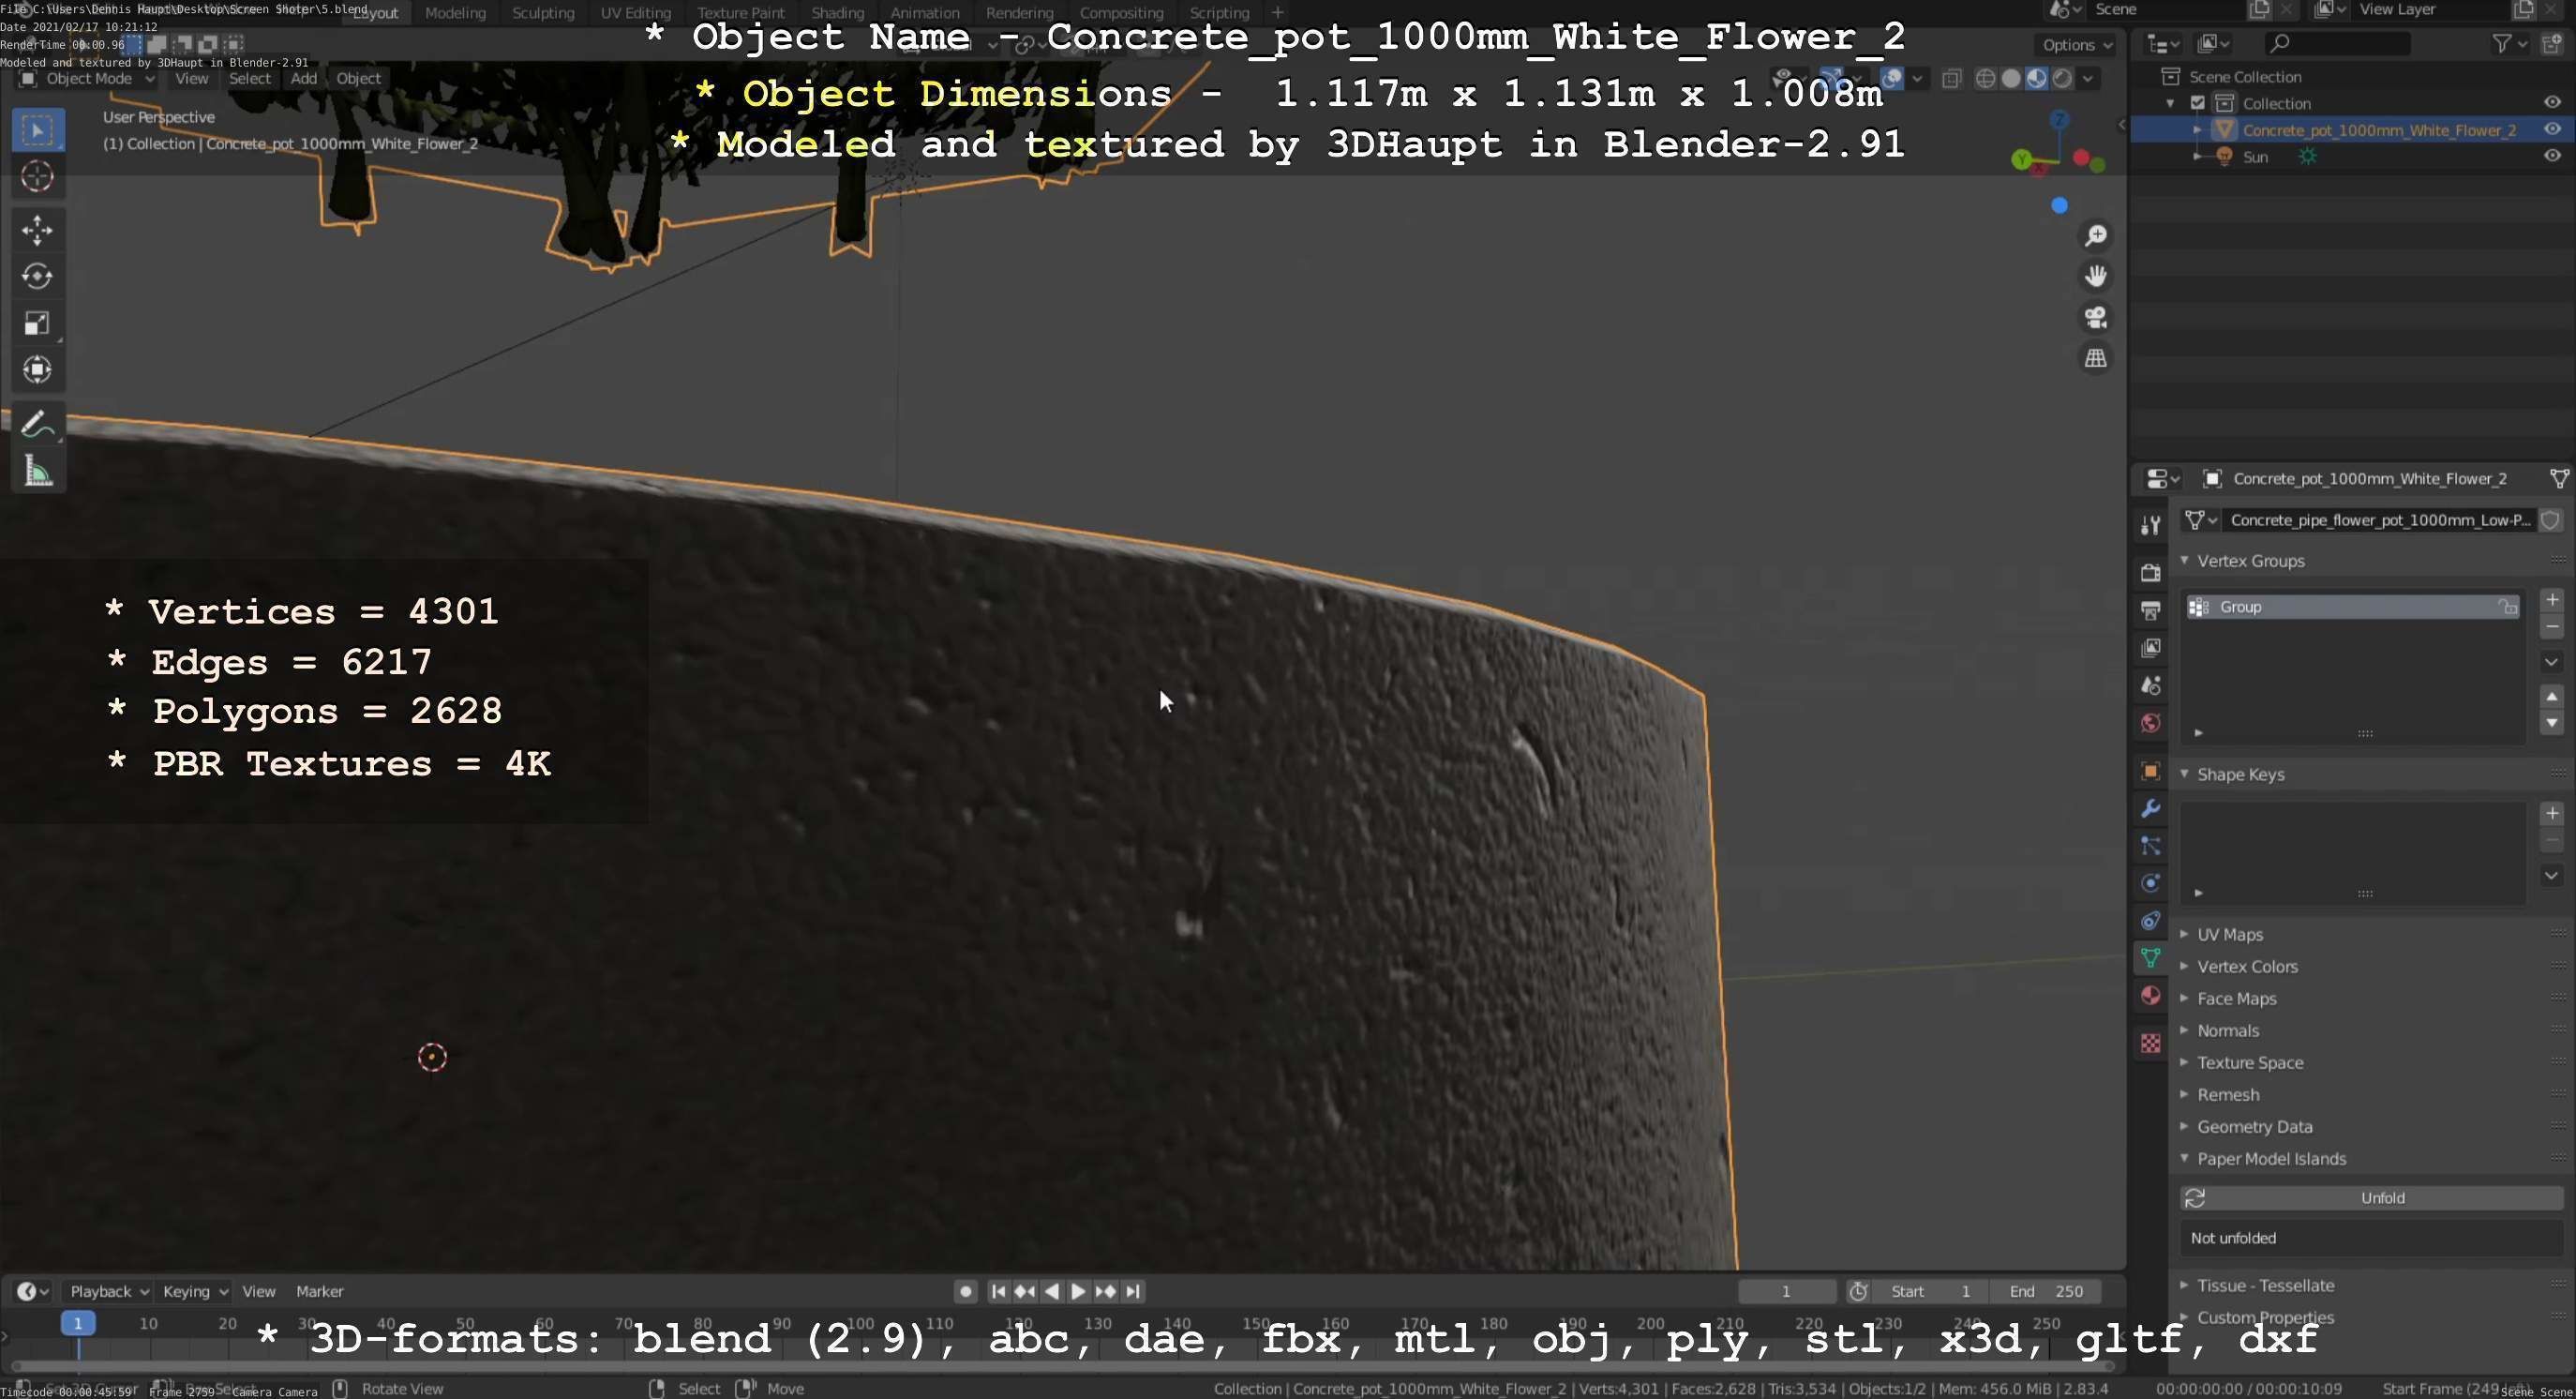Open the Material properties tab

2150,995
